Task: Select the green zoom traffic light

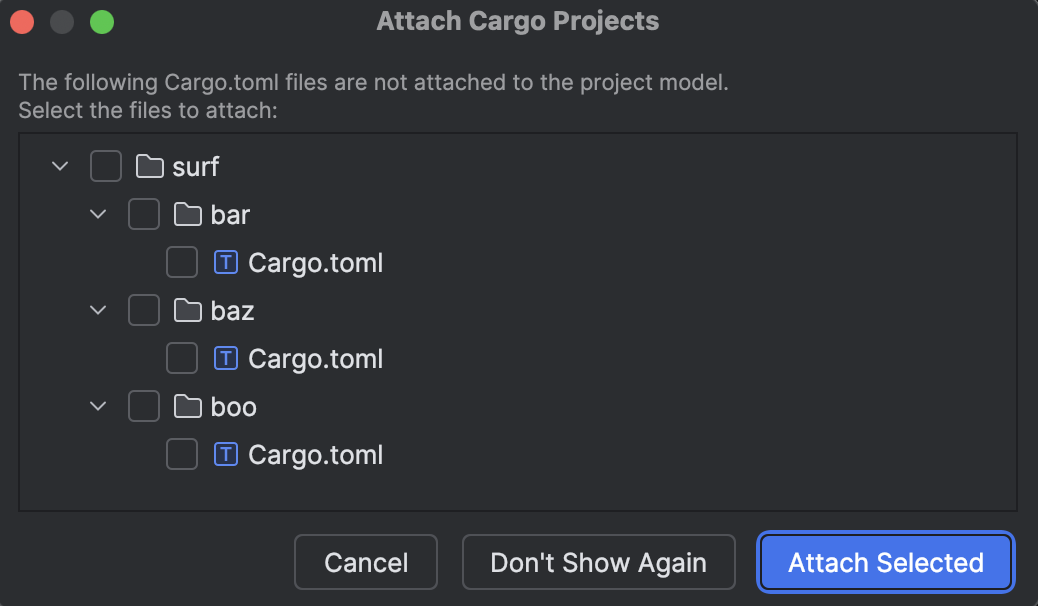Action: (100, 21)
